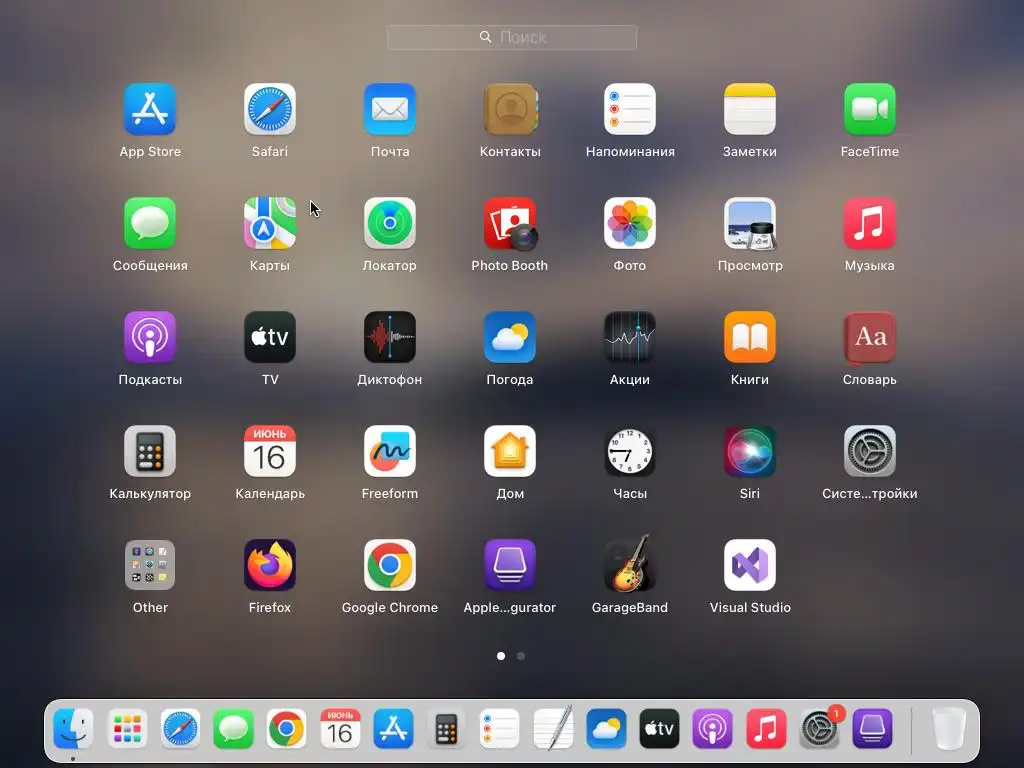
Task: Launch Firefox
Action: point(270,565)
